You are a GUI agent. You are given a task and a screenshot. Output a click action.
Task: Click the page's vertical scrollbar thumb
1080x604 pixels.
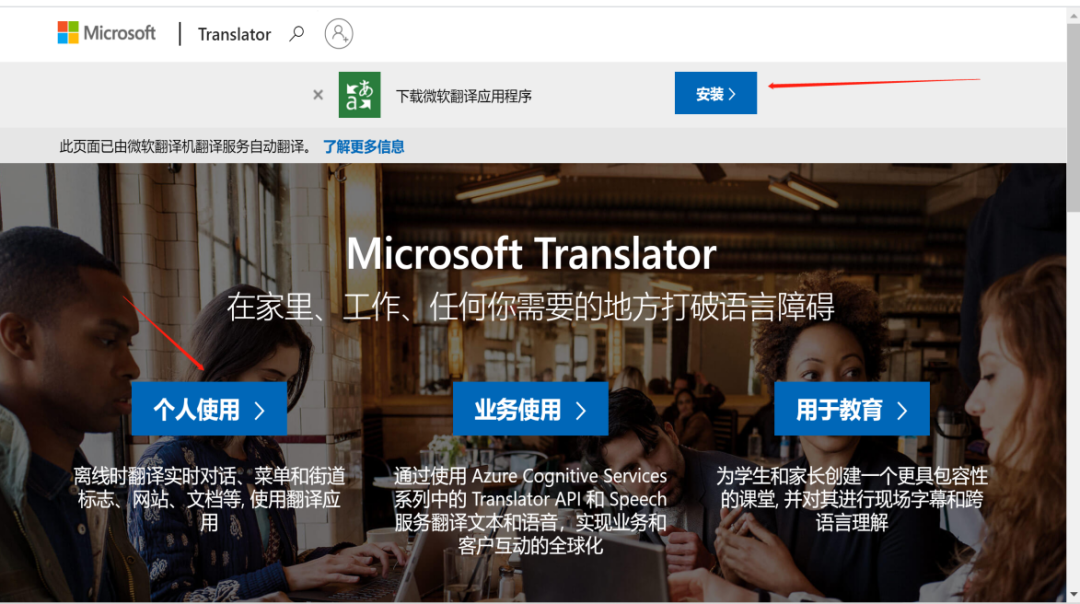coord(1073,117)
